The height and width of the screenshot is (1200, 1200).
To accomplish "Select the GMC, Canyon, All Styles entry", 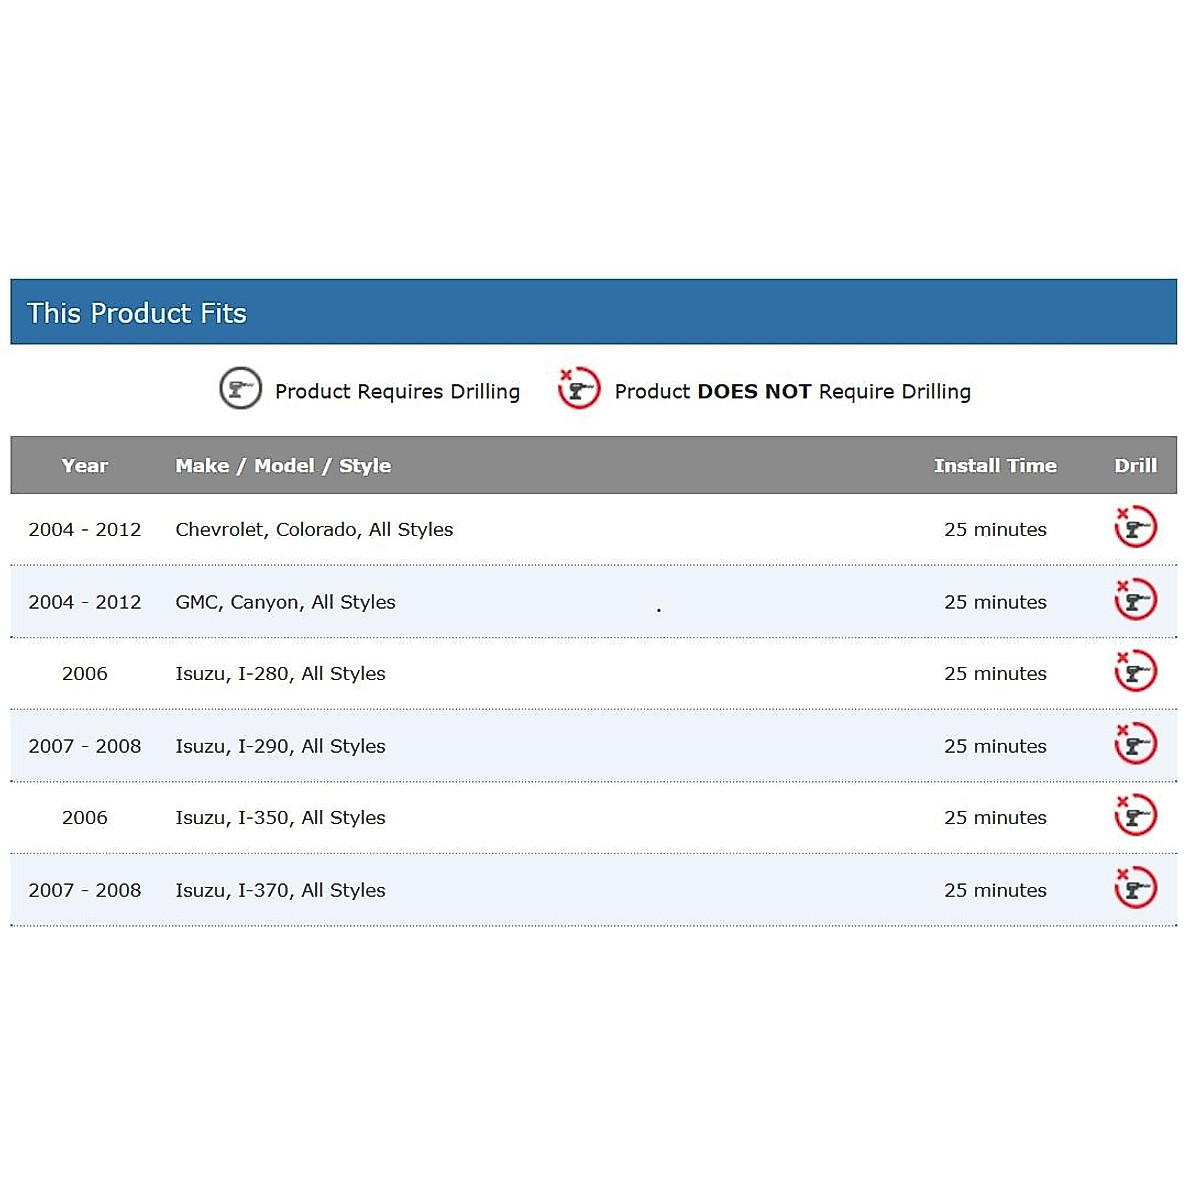I will click(x=285, y=602).
